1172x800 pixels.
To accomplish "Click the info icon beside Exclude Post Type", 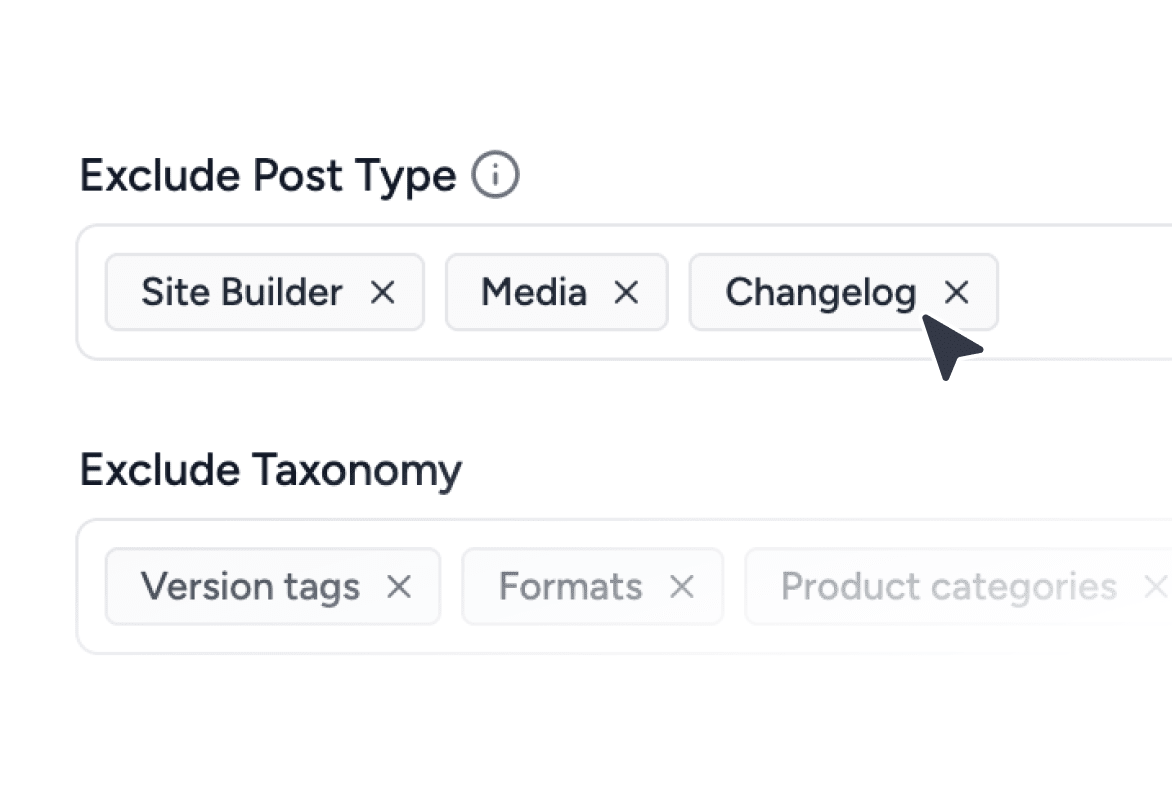I will [x=497, y=173].
